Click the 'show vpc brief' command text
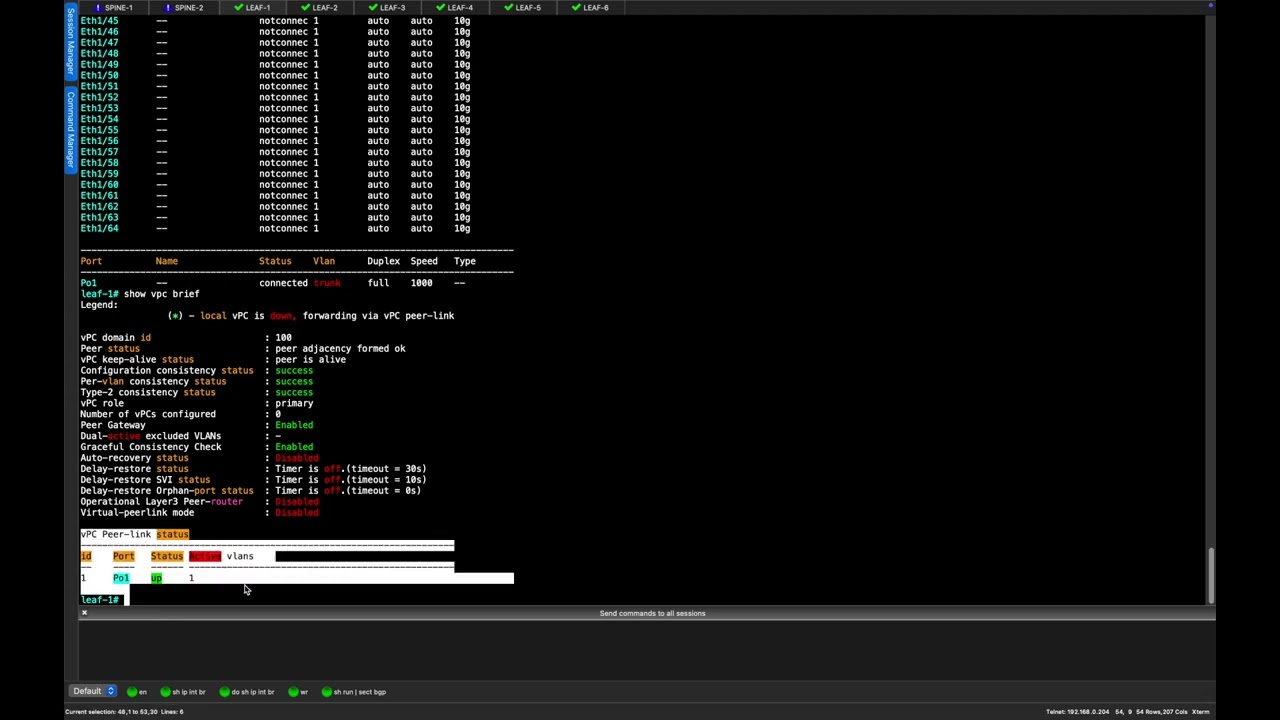 (161, 294)
